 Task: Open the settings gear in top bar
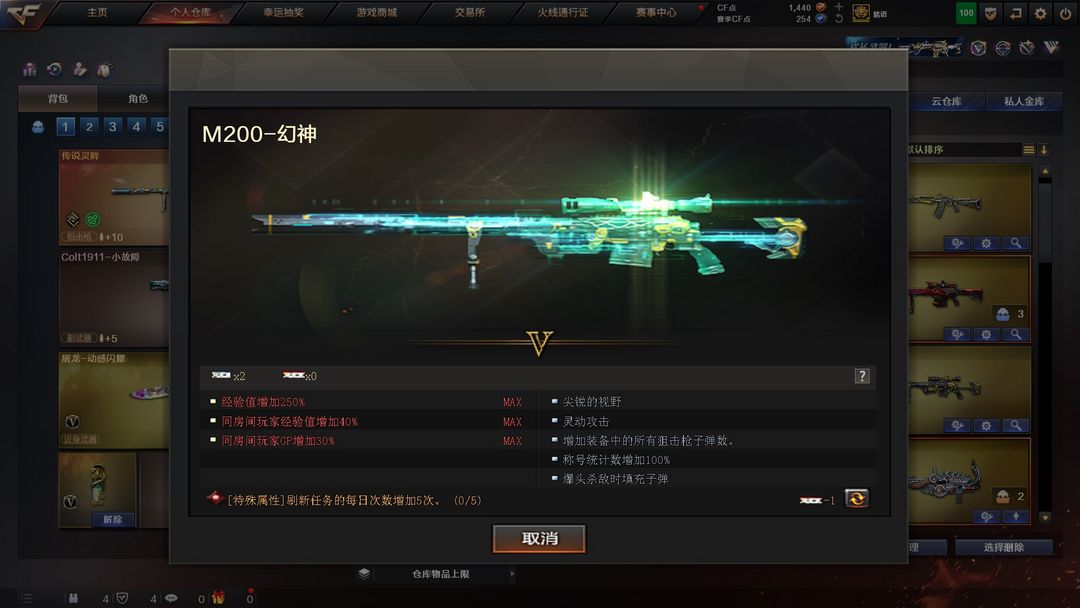click(1040, 13)
